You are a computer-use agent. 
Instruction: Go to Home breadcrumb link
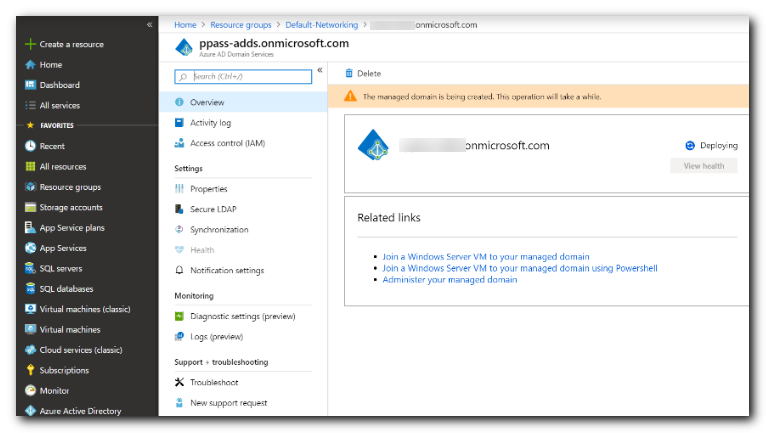pyautogui.click(x=185, y=24)
